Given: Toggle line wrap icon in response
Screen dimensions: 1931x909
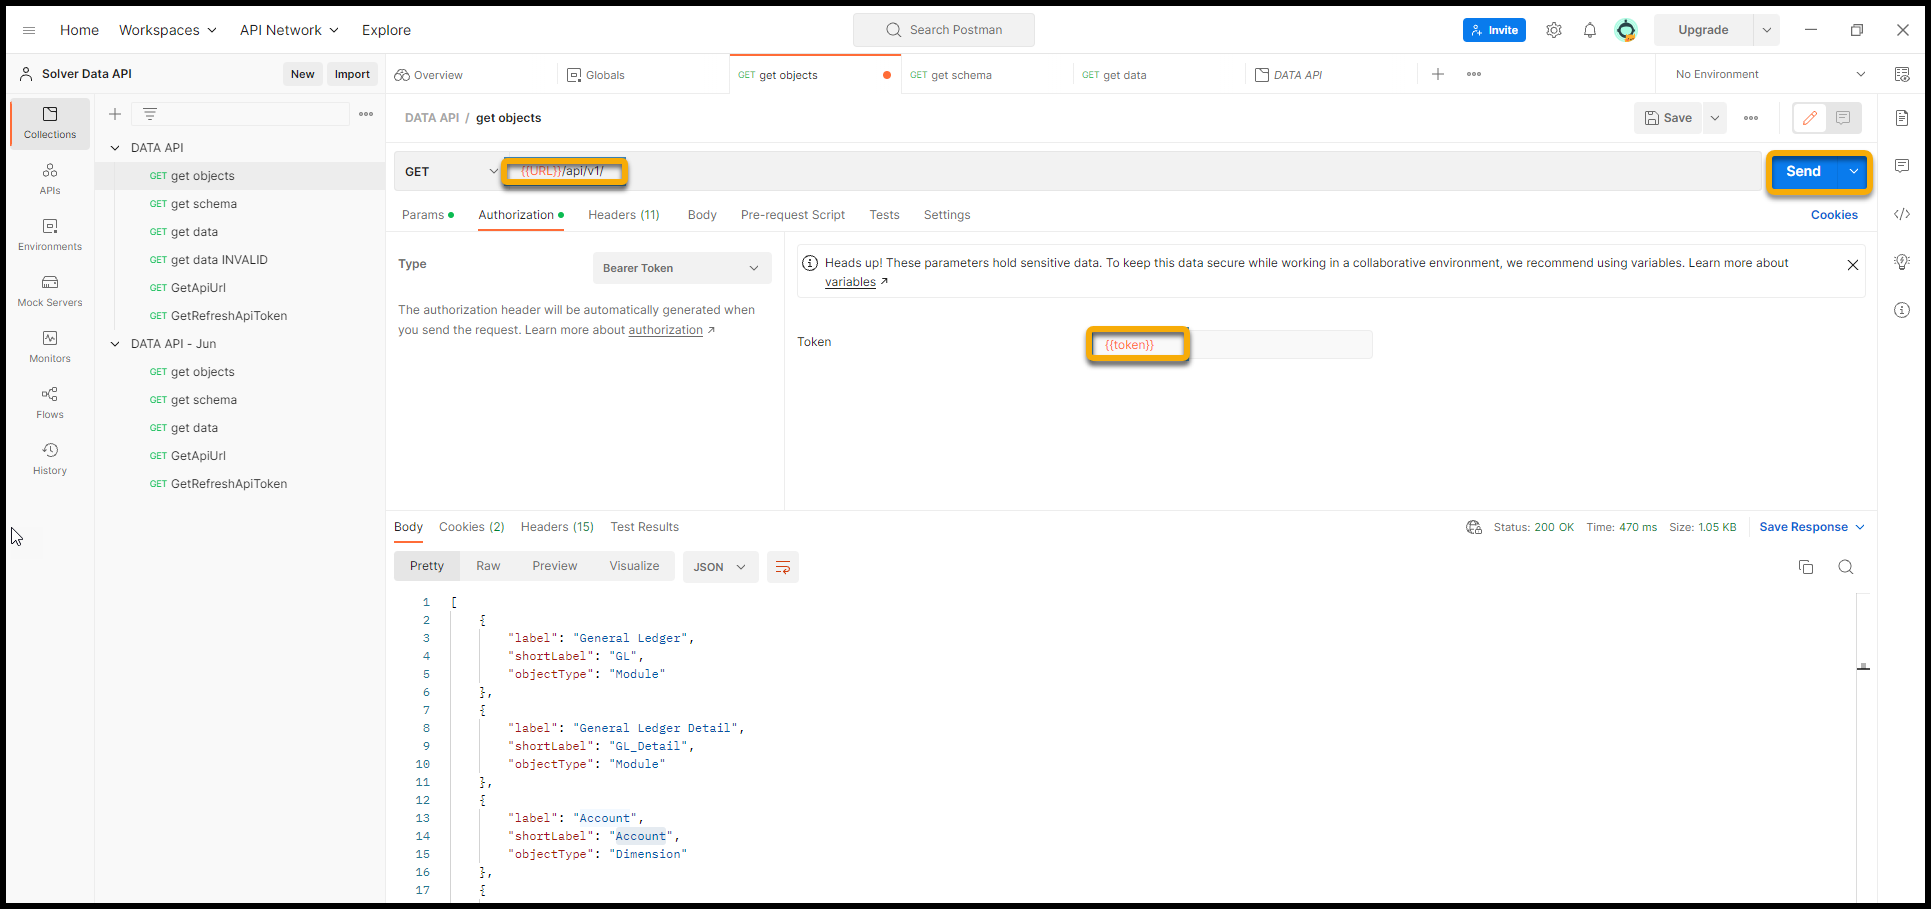Looking at the screenshot, I should click(x=782, y=567).
